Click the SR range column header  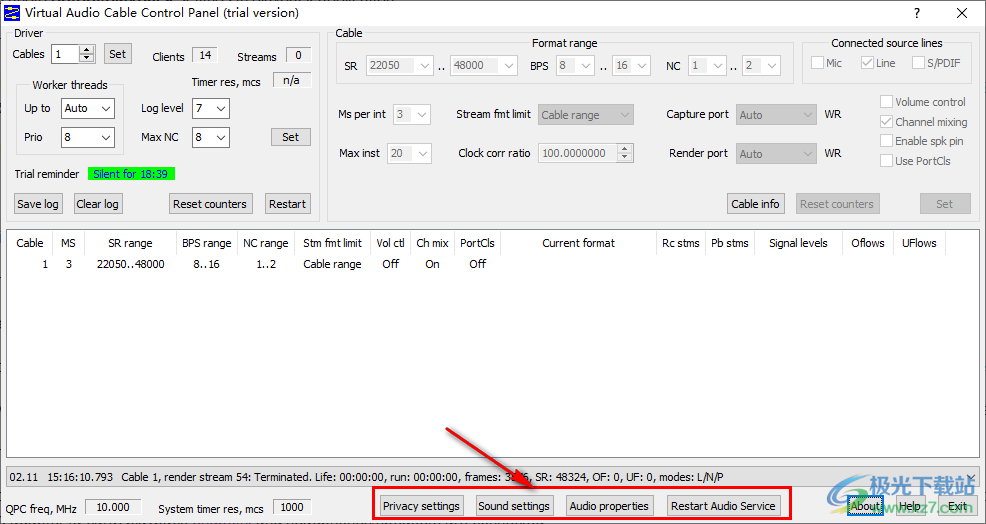tap(130, 243)
